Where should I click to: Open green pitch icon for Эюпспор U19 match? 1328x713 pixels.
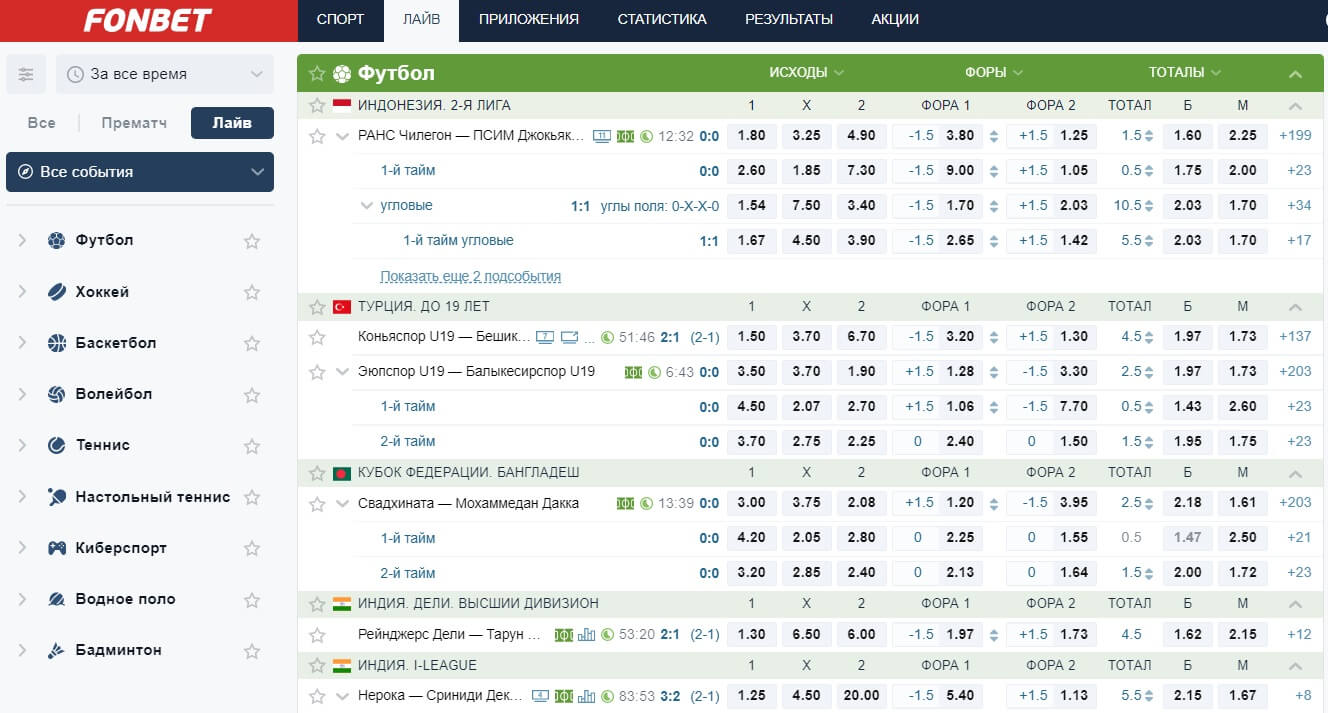pos(633,372)
